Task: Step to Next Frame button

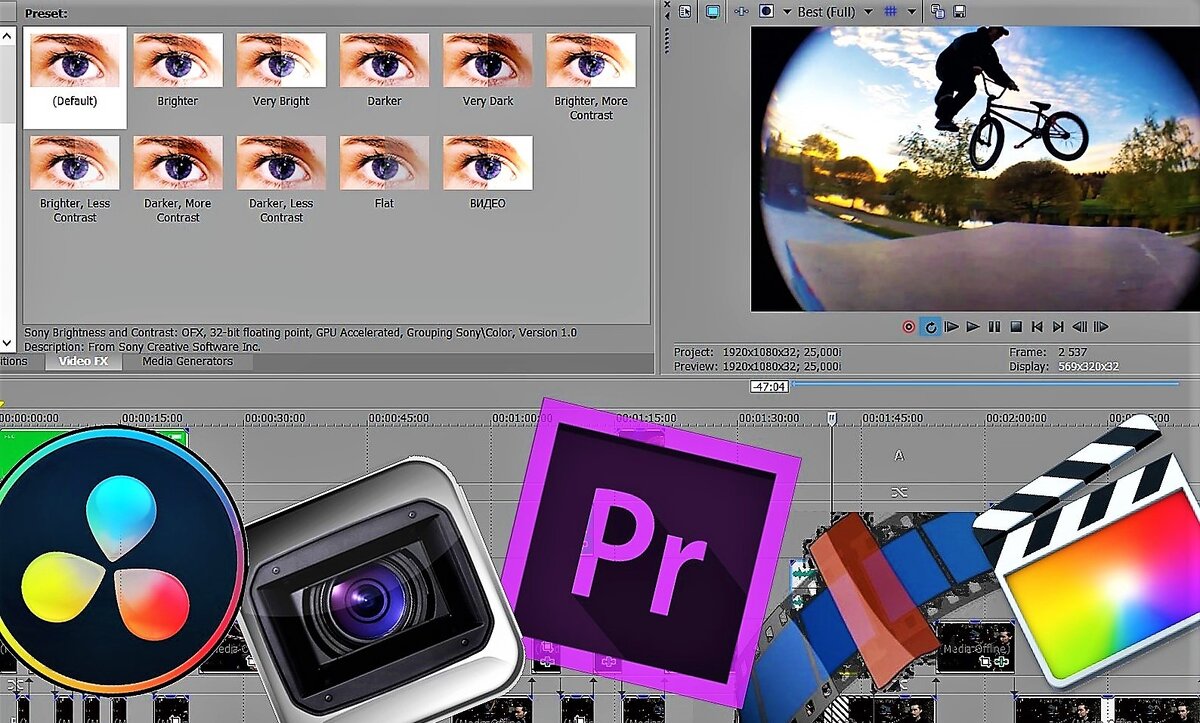Action: pyautogui.click(x=1101, y=326)
